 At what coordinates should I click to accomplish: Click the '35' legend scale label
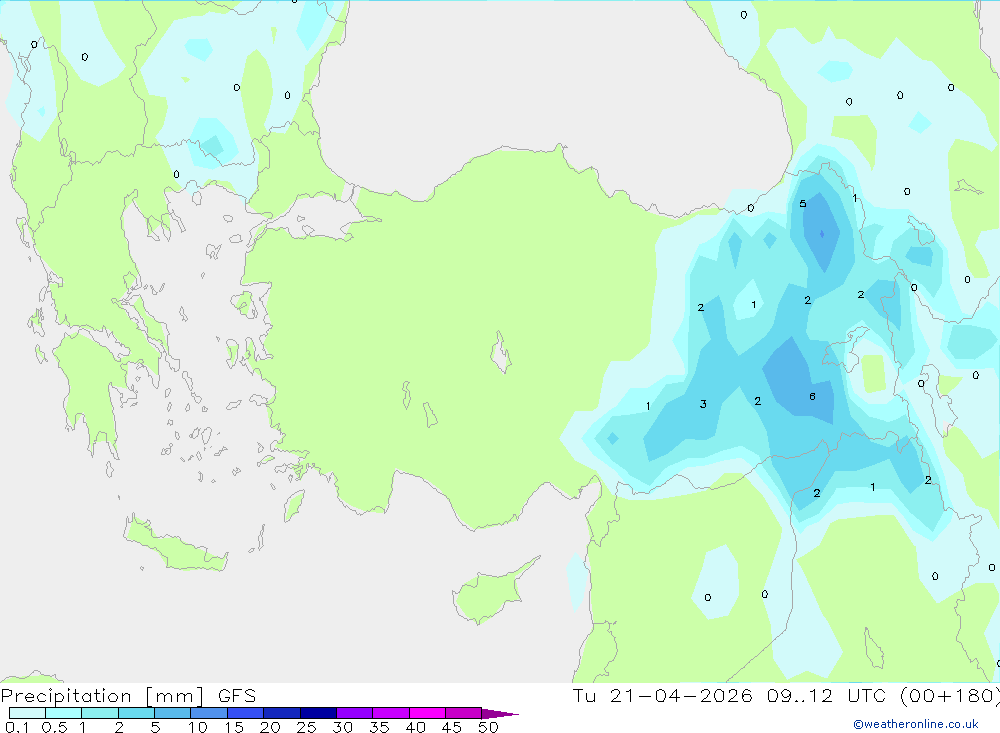click(379, 727)
